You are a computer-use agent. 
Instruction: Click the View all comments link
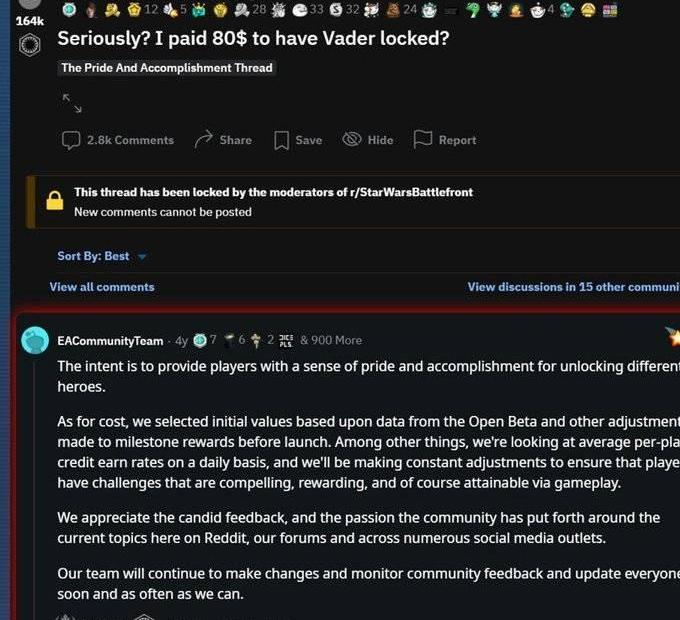coord(102,287)
